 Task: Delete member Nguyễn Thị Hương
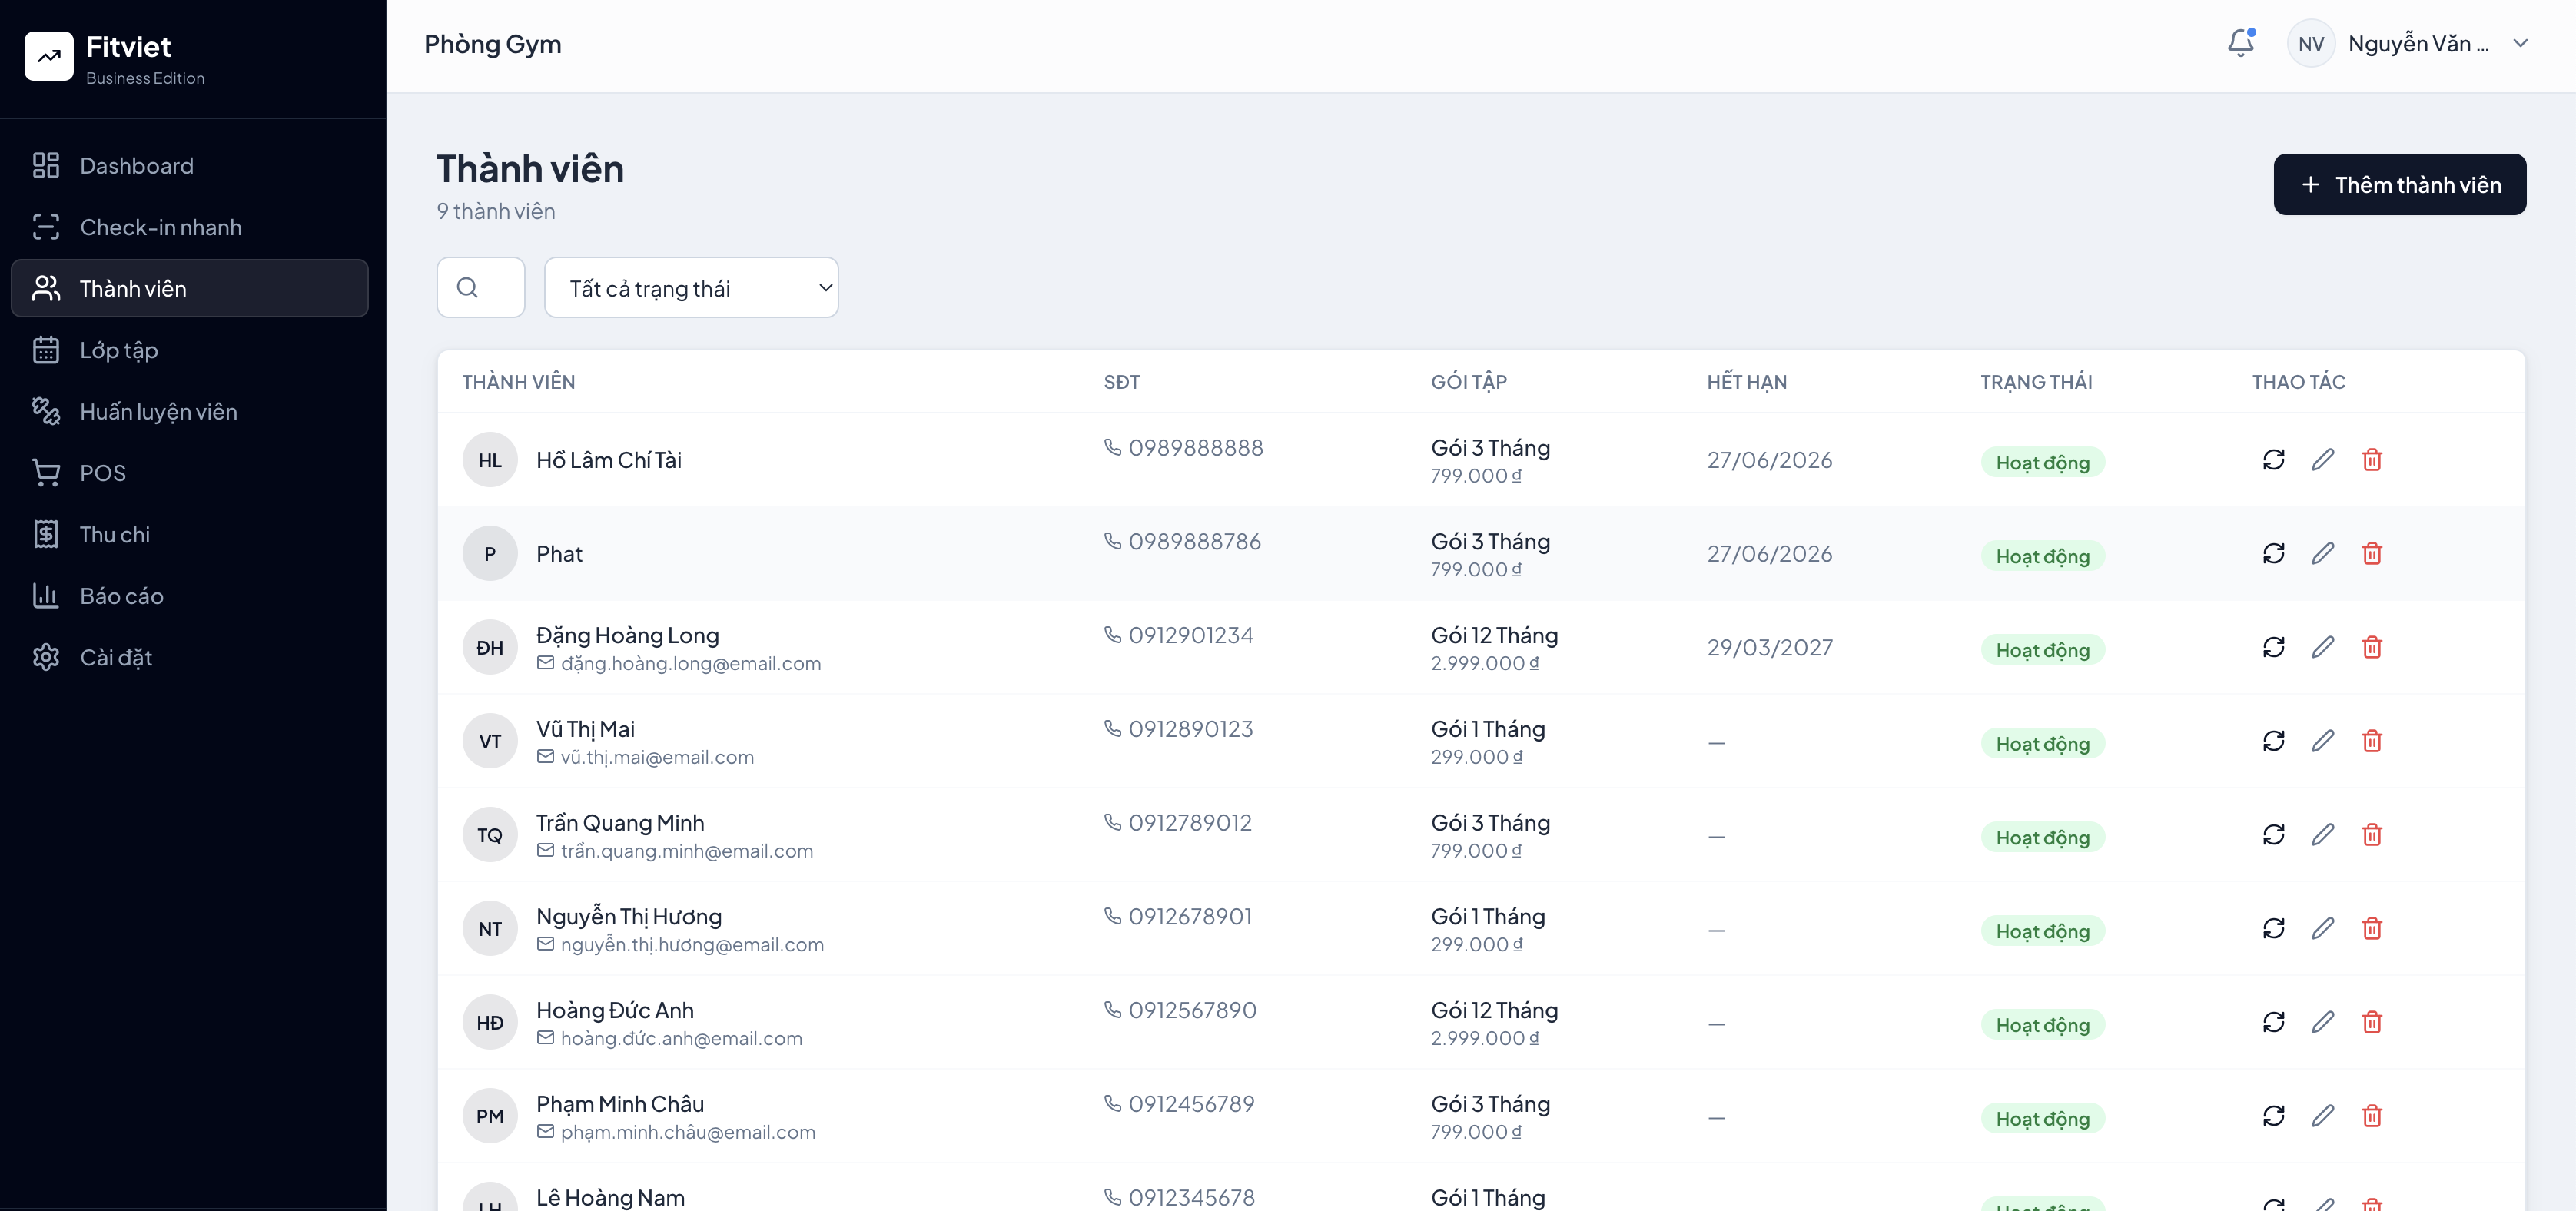(x=2371, y=929)
